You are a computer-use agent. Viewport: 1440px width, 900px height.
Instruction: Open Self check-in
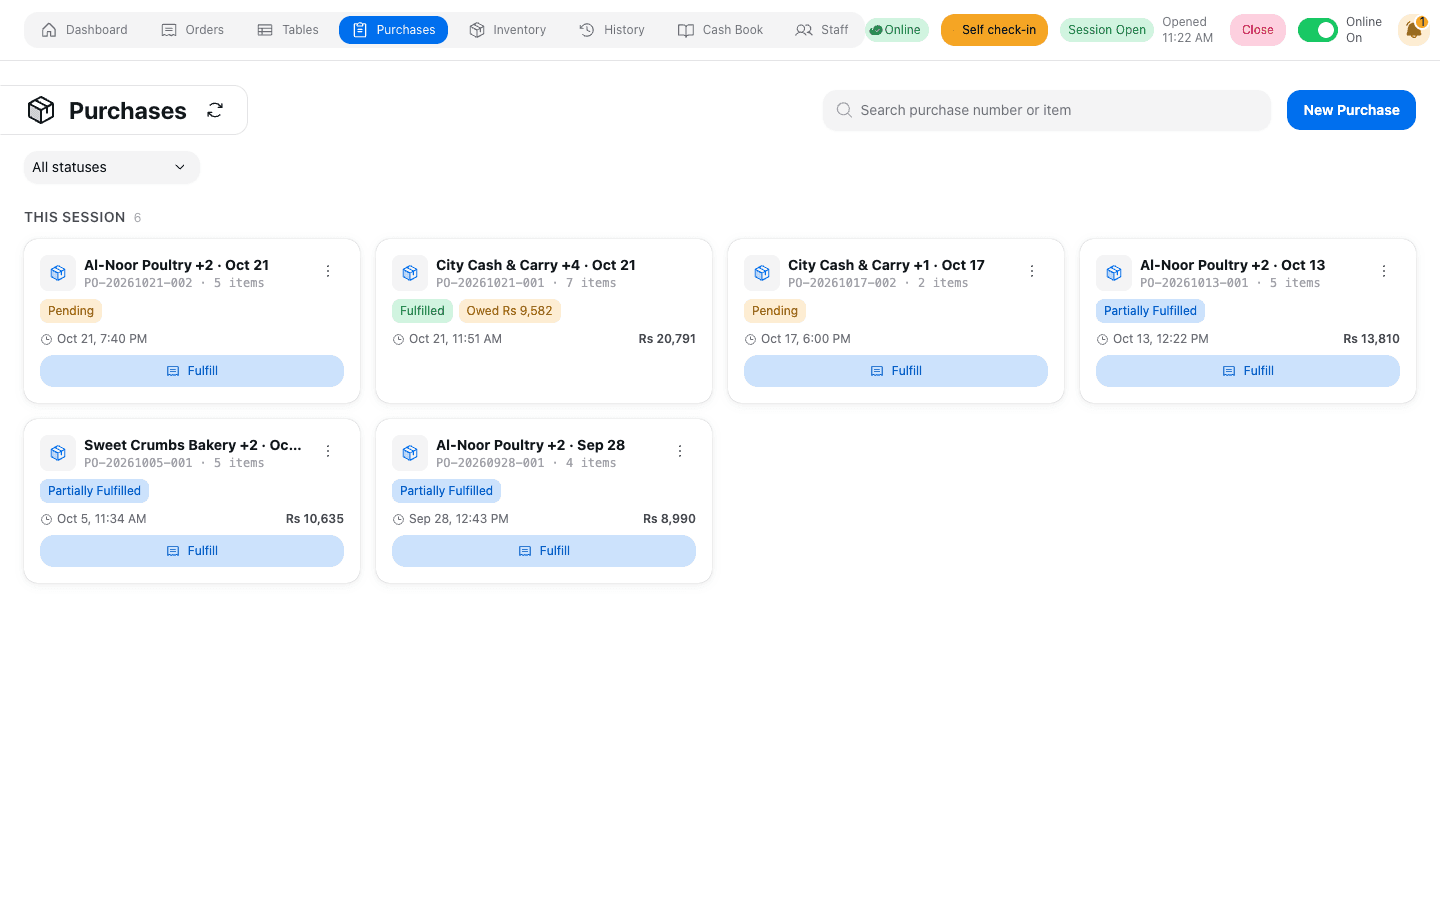tap(994, 30)
